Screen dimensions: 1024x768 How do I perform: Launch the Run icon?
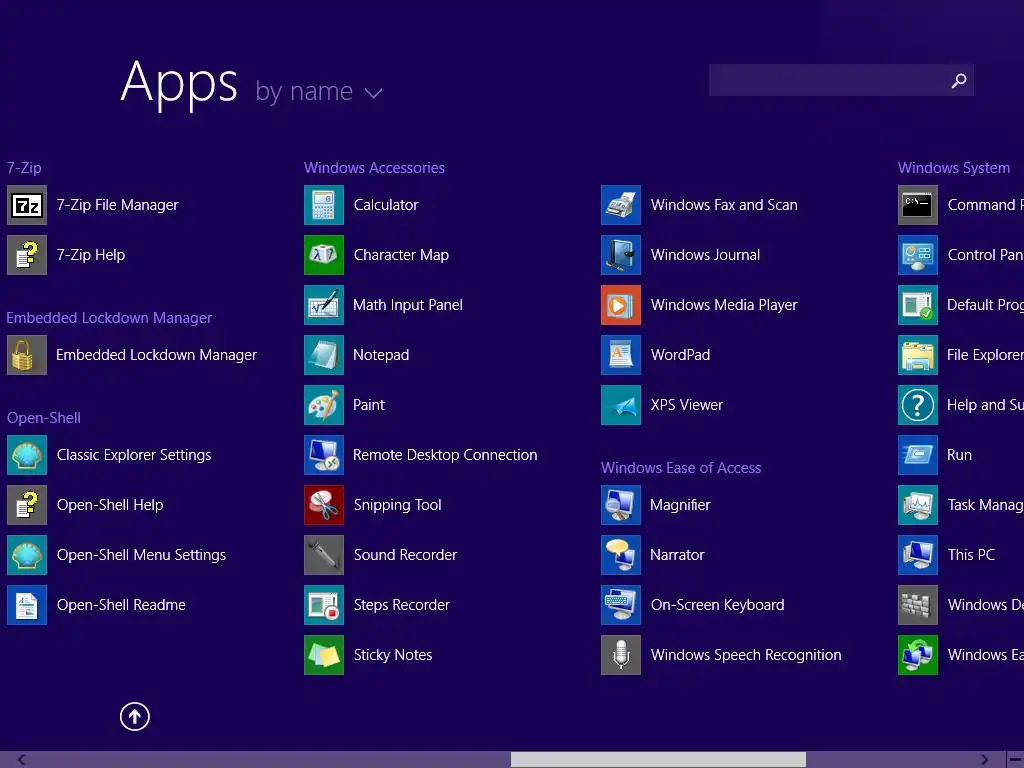point(918,455)
